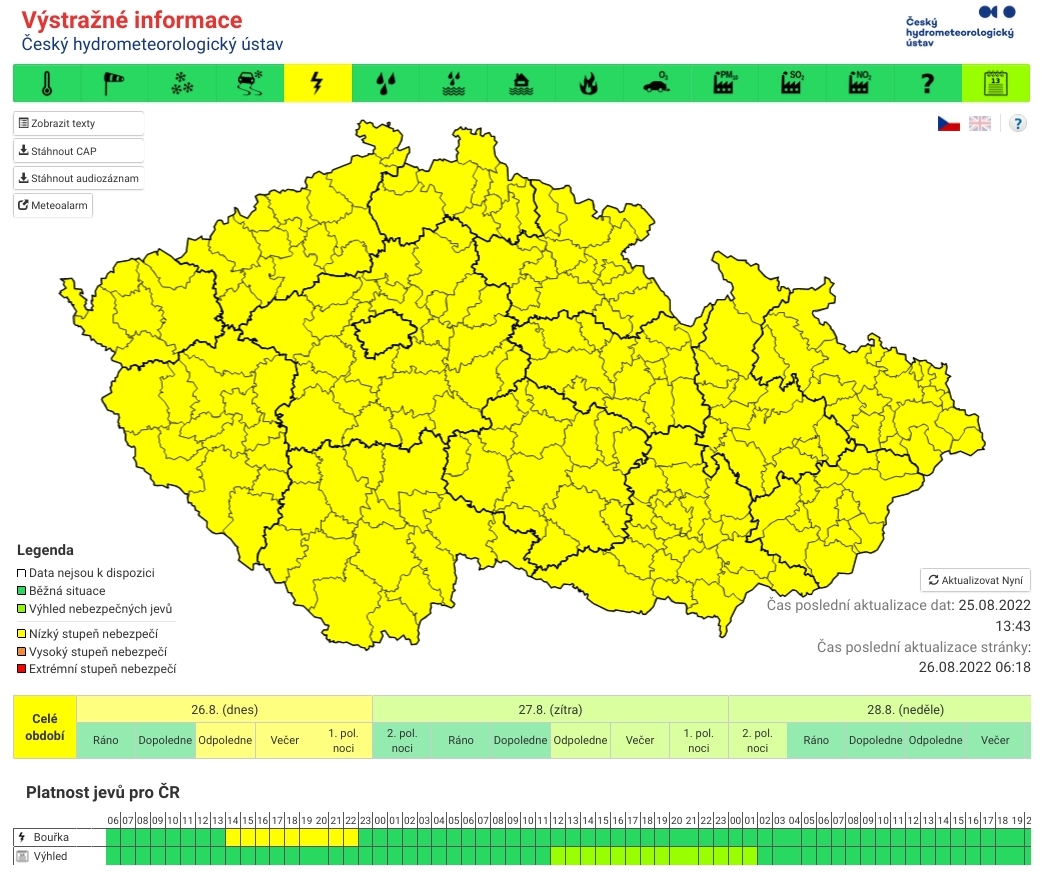The image size is (1042, 885).
Task: Select the fire danger flame icon
Action: 589,83
